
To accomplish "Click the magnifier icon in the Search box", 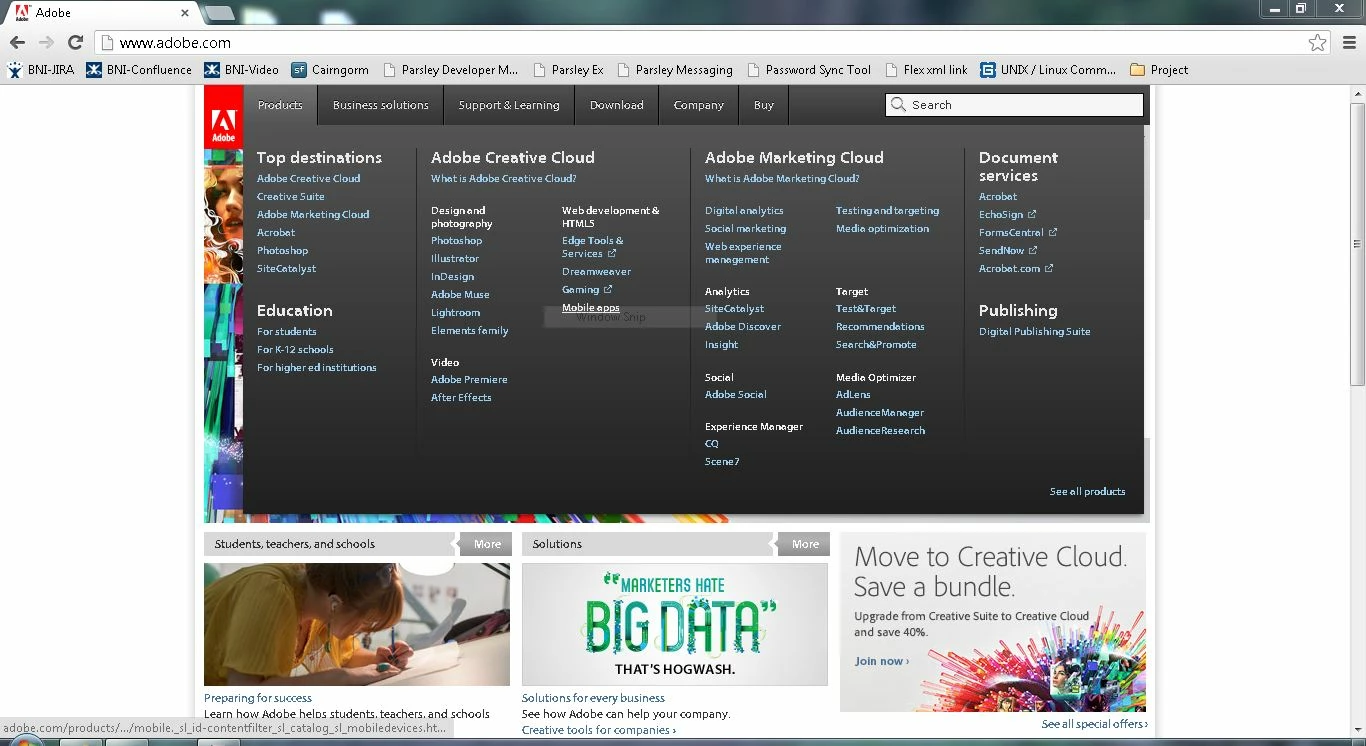I will click(898, 105).
